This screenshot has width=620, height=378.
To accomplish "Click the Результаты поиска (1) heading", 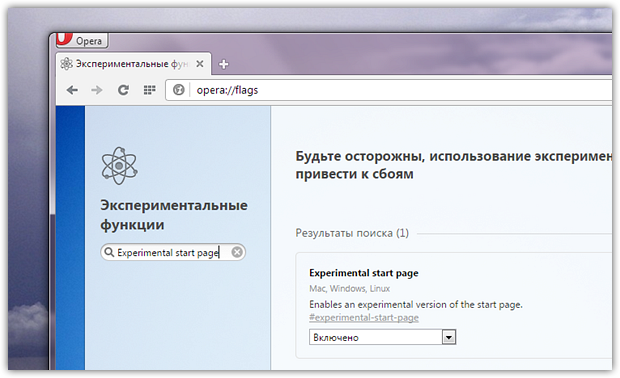I will click(352, 233).
